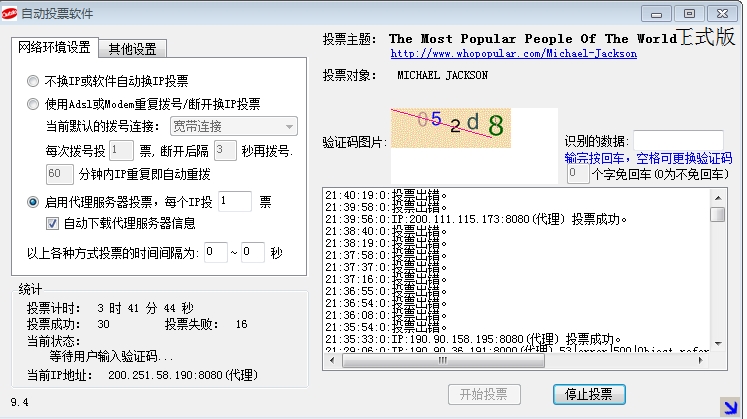Click the 个字免回车 character count field
This screenshot has height=419, width=747.
(x=578, y=173)
